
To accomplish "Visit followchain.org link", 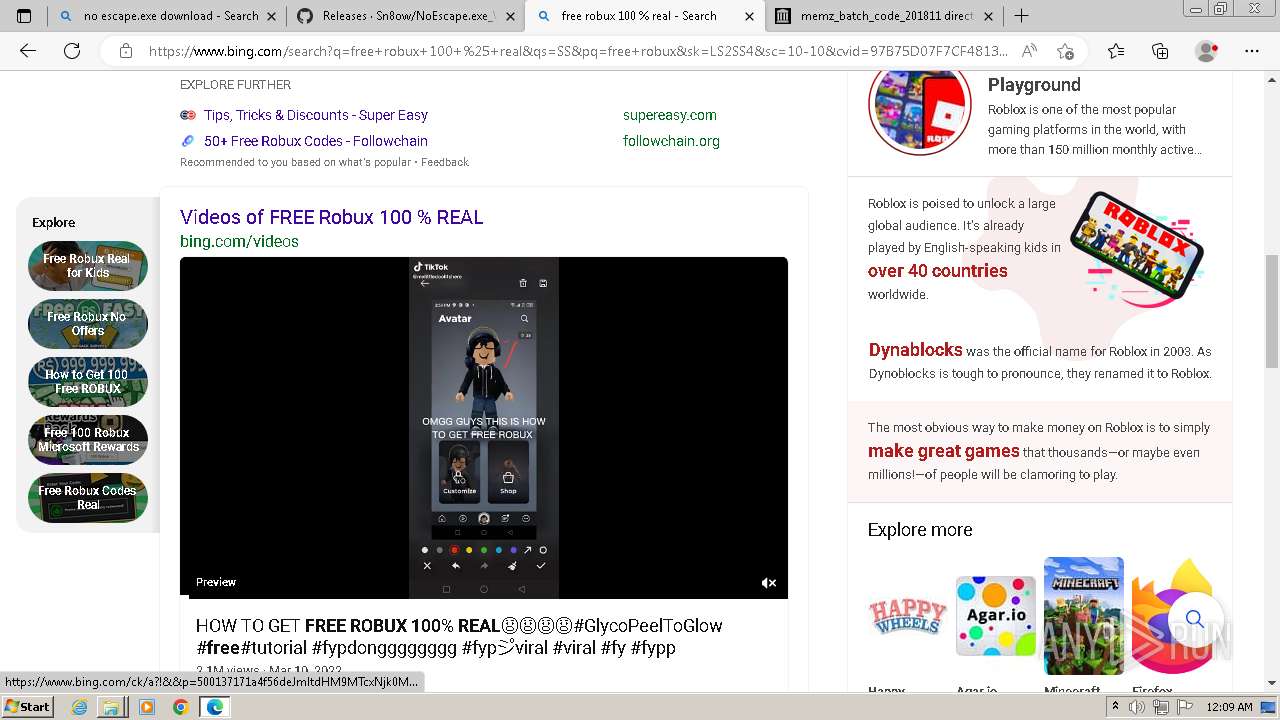I will (671, 141).
